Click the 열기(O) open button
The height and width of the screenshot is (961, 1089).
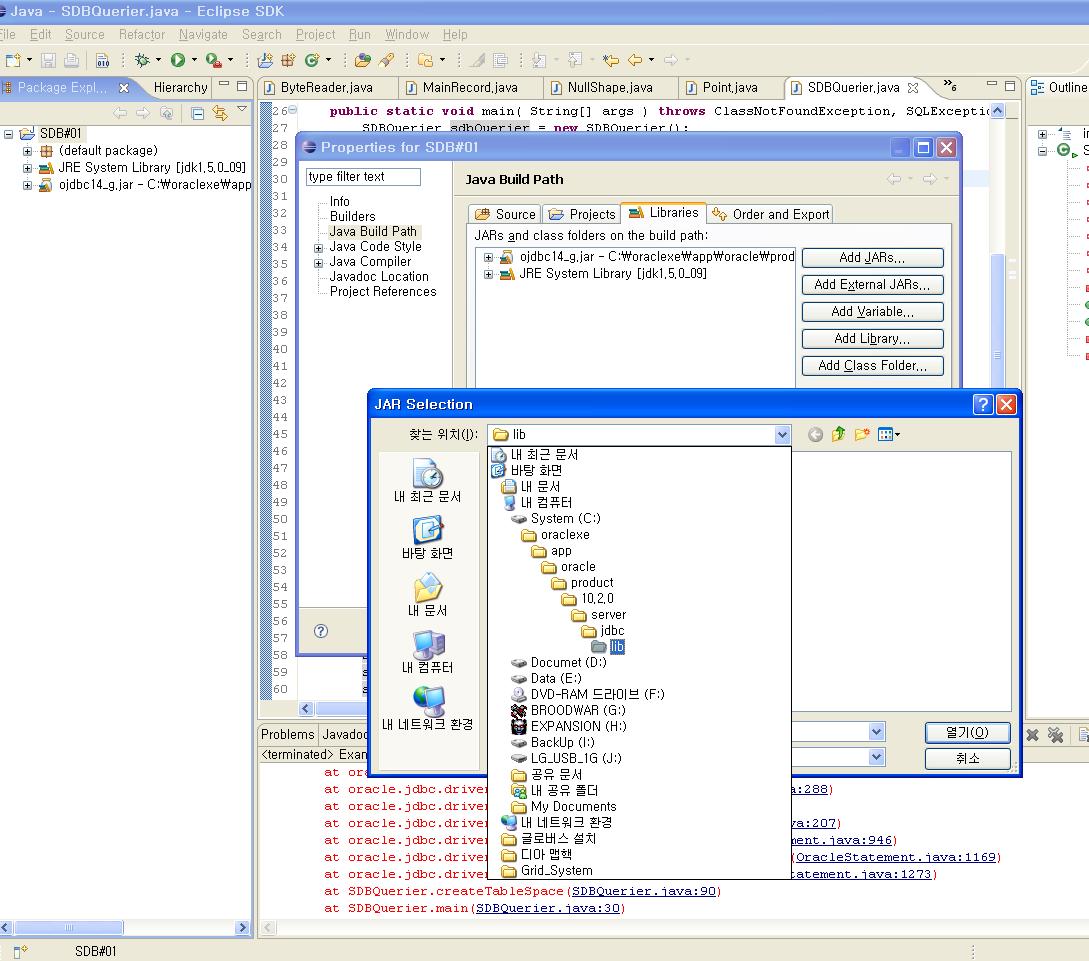967,733
